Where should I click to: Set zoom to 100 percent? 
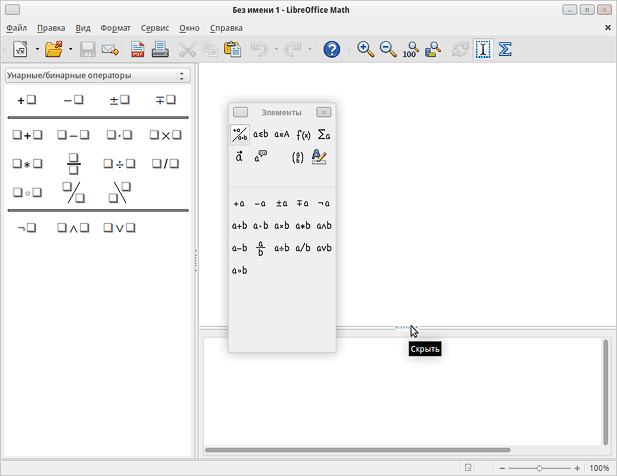(410, 50)
